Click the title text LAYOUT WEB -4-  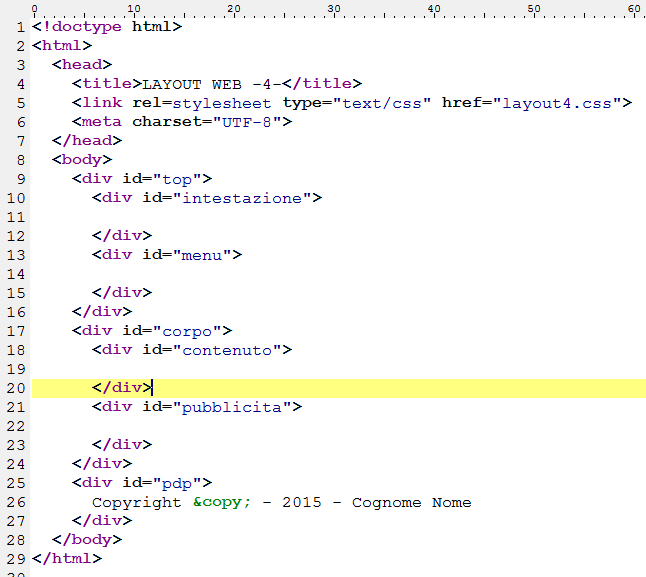pos(216,84)
